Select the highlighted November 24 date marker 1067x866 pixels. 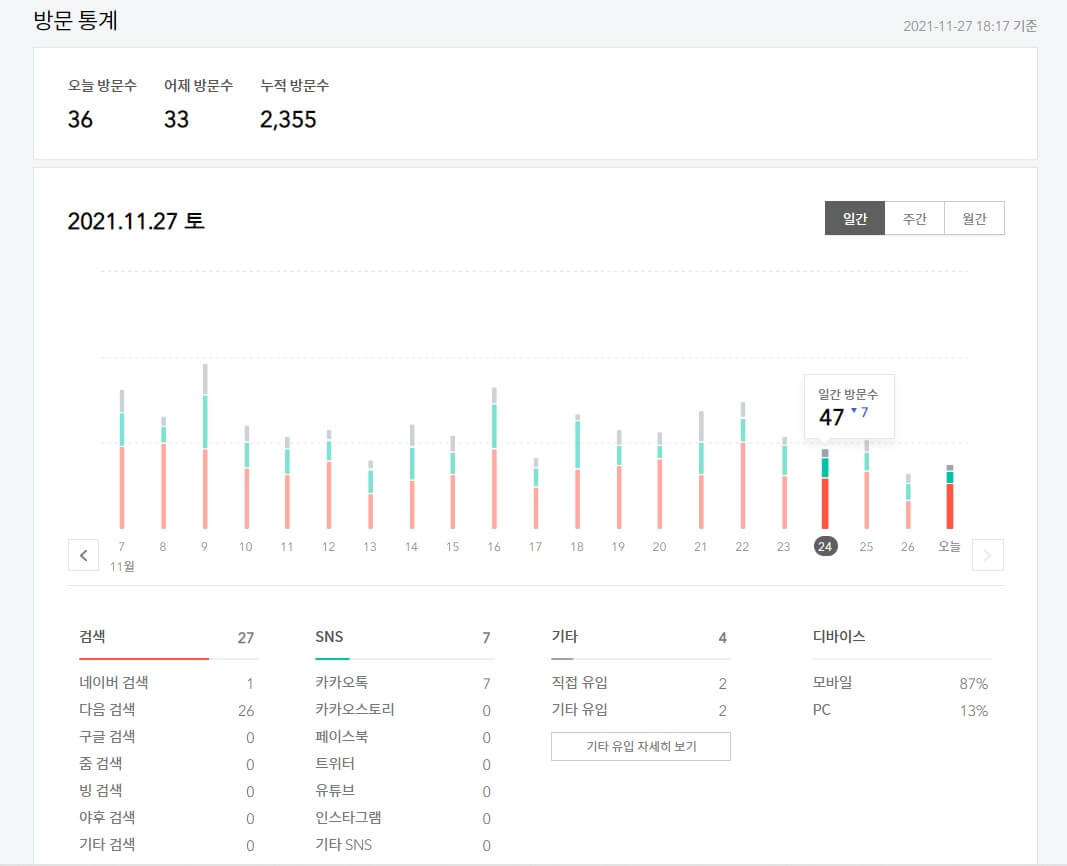coord(824,546)
